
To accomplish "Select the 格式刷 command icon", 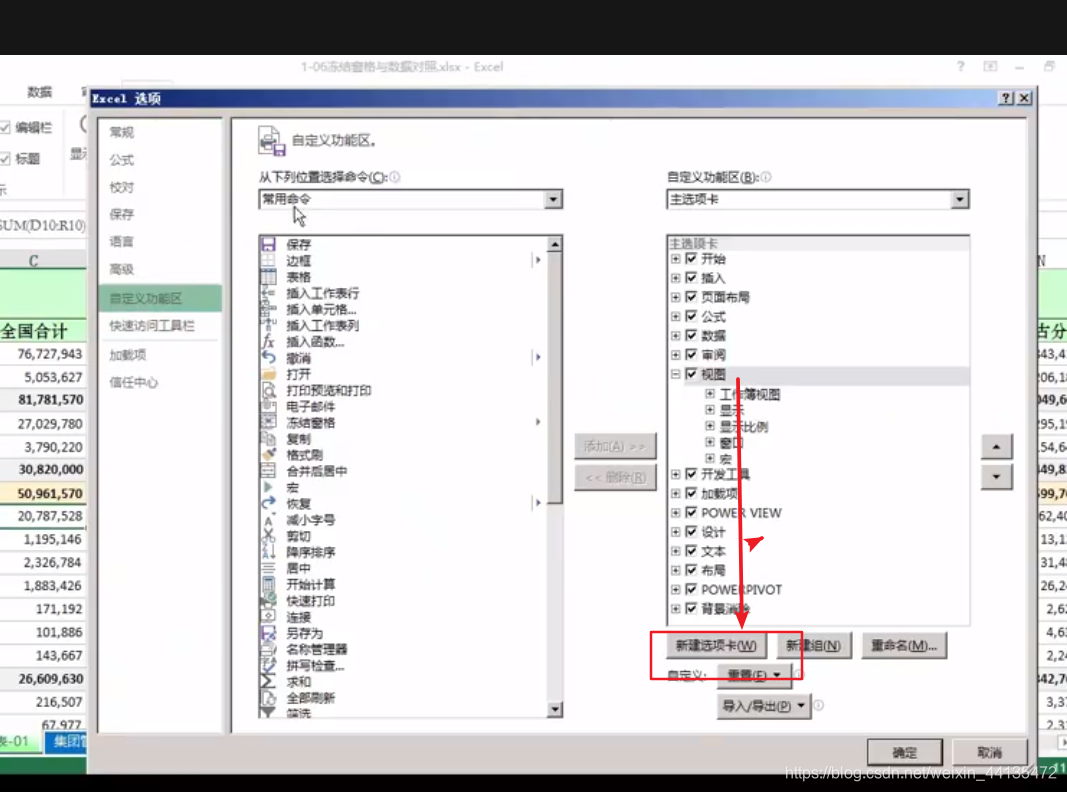I will click(269, 455).
